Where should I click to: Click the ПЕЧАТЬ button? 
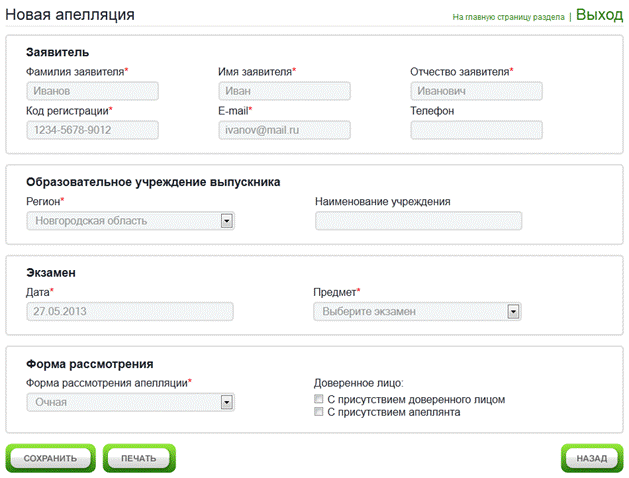[139, 458]
